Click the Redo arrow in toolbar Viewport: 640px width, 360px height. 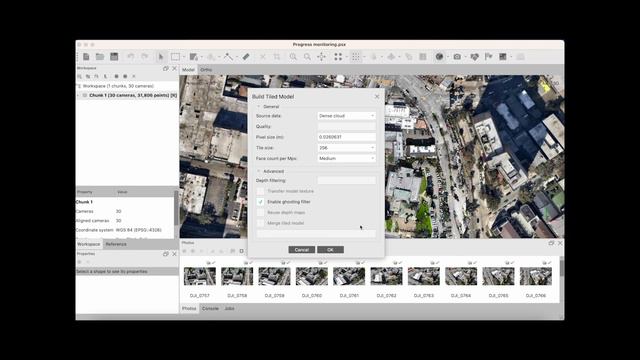(x=144, y=57)
